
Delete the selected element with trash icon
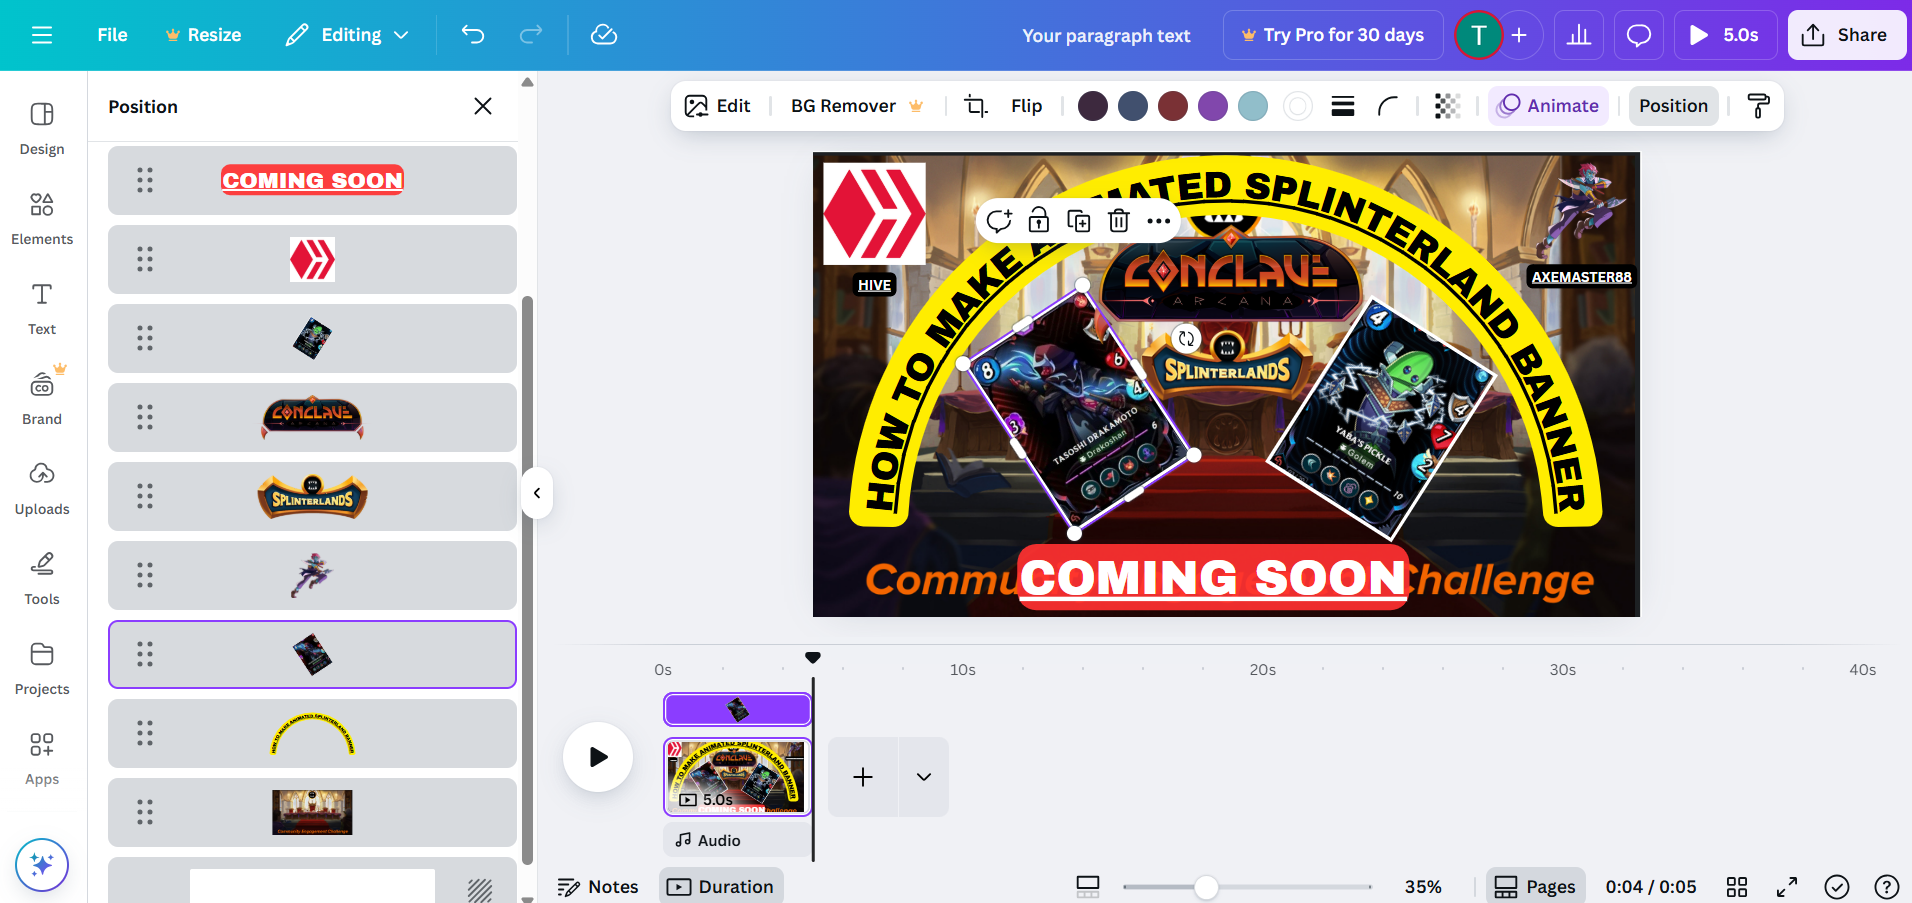1119,221
